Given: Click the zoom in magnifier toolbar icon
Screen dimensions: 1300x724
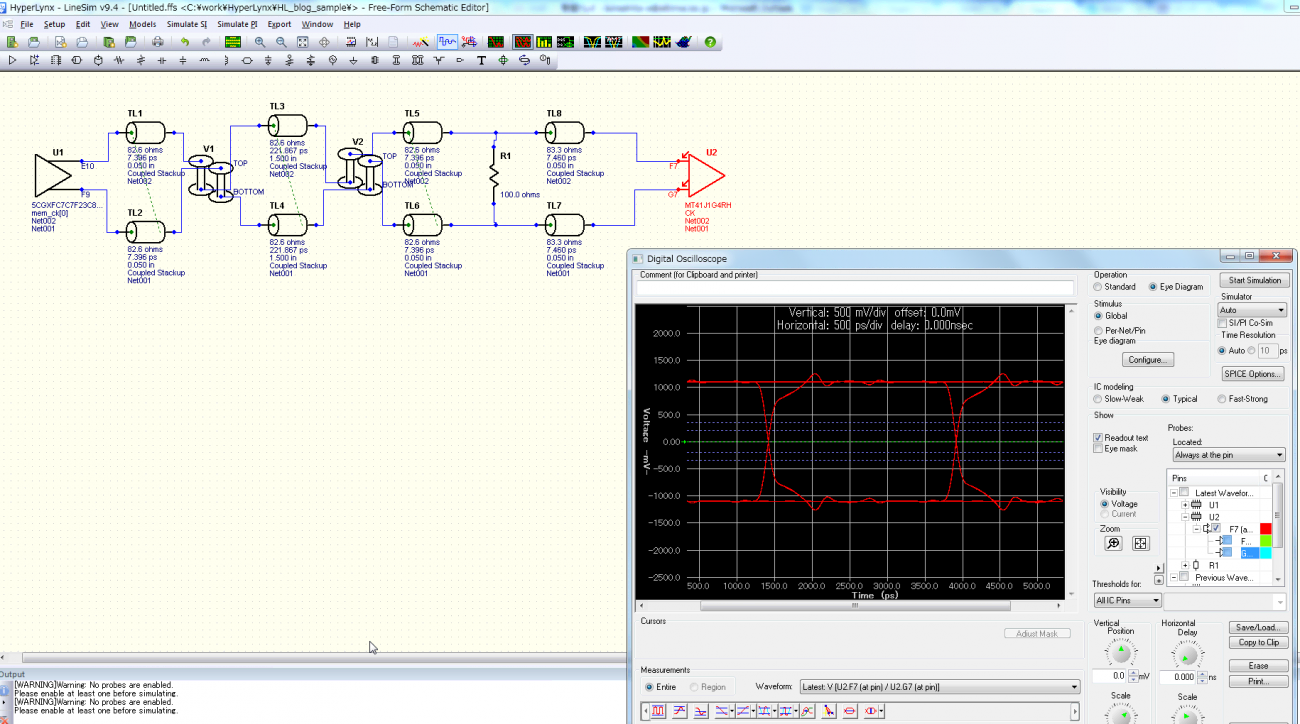Looking at the screenshot, I should pos(260,42).
